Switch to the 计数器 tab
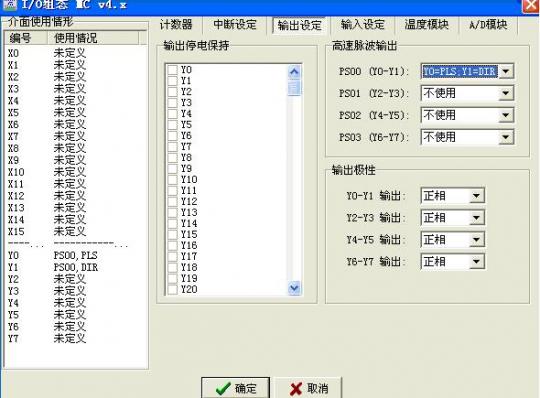The image size is (540, 398). pos(176,24)
